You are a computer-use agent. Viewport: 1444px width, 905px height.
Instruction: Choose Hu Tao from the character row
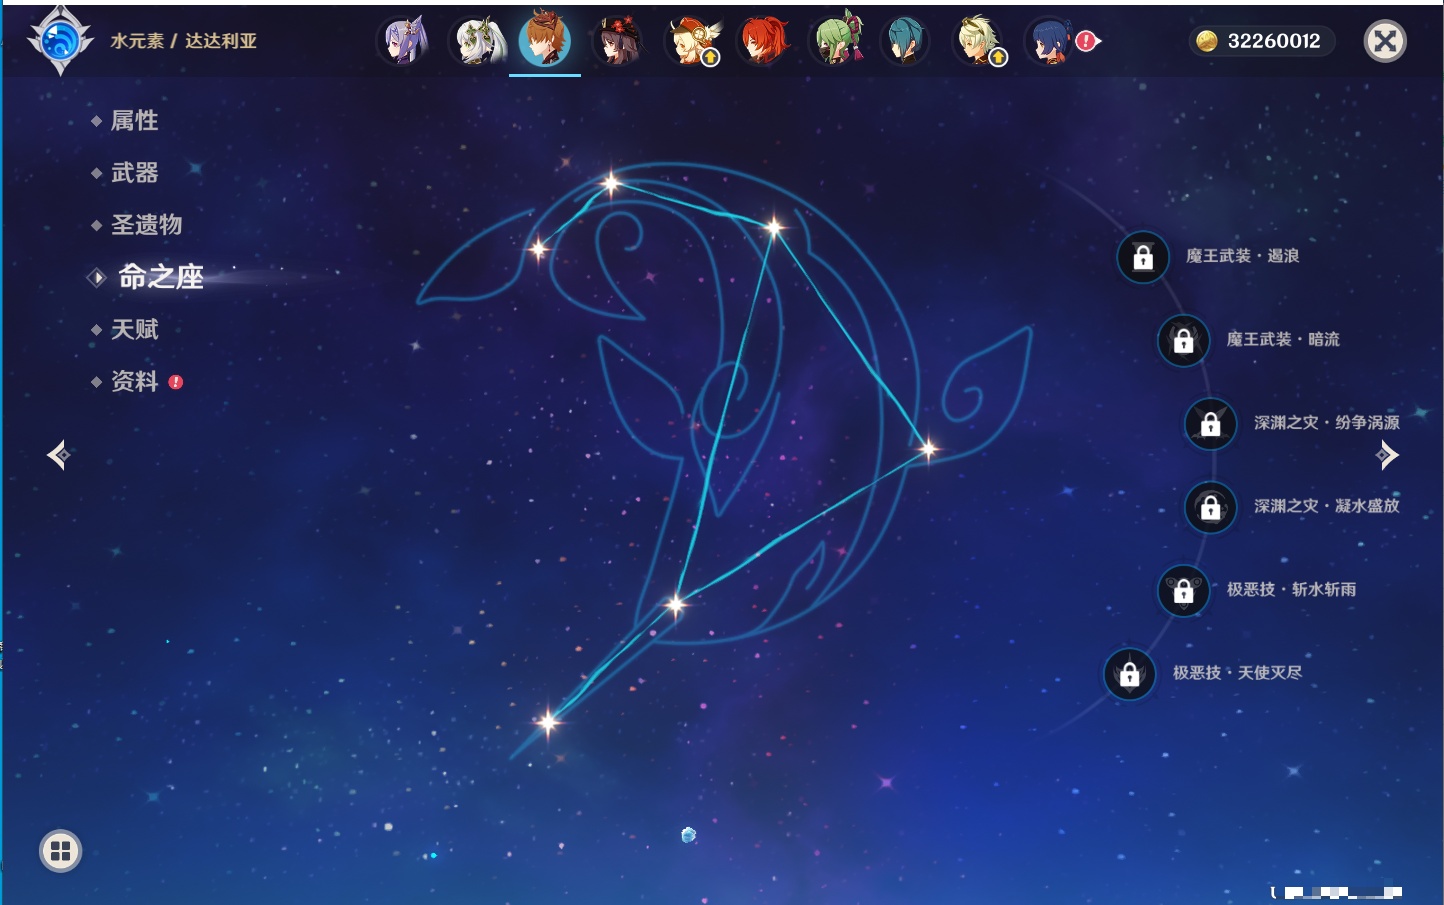coord(618,42)
